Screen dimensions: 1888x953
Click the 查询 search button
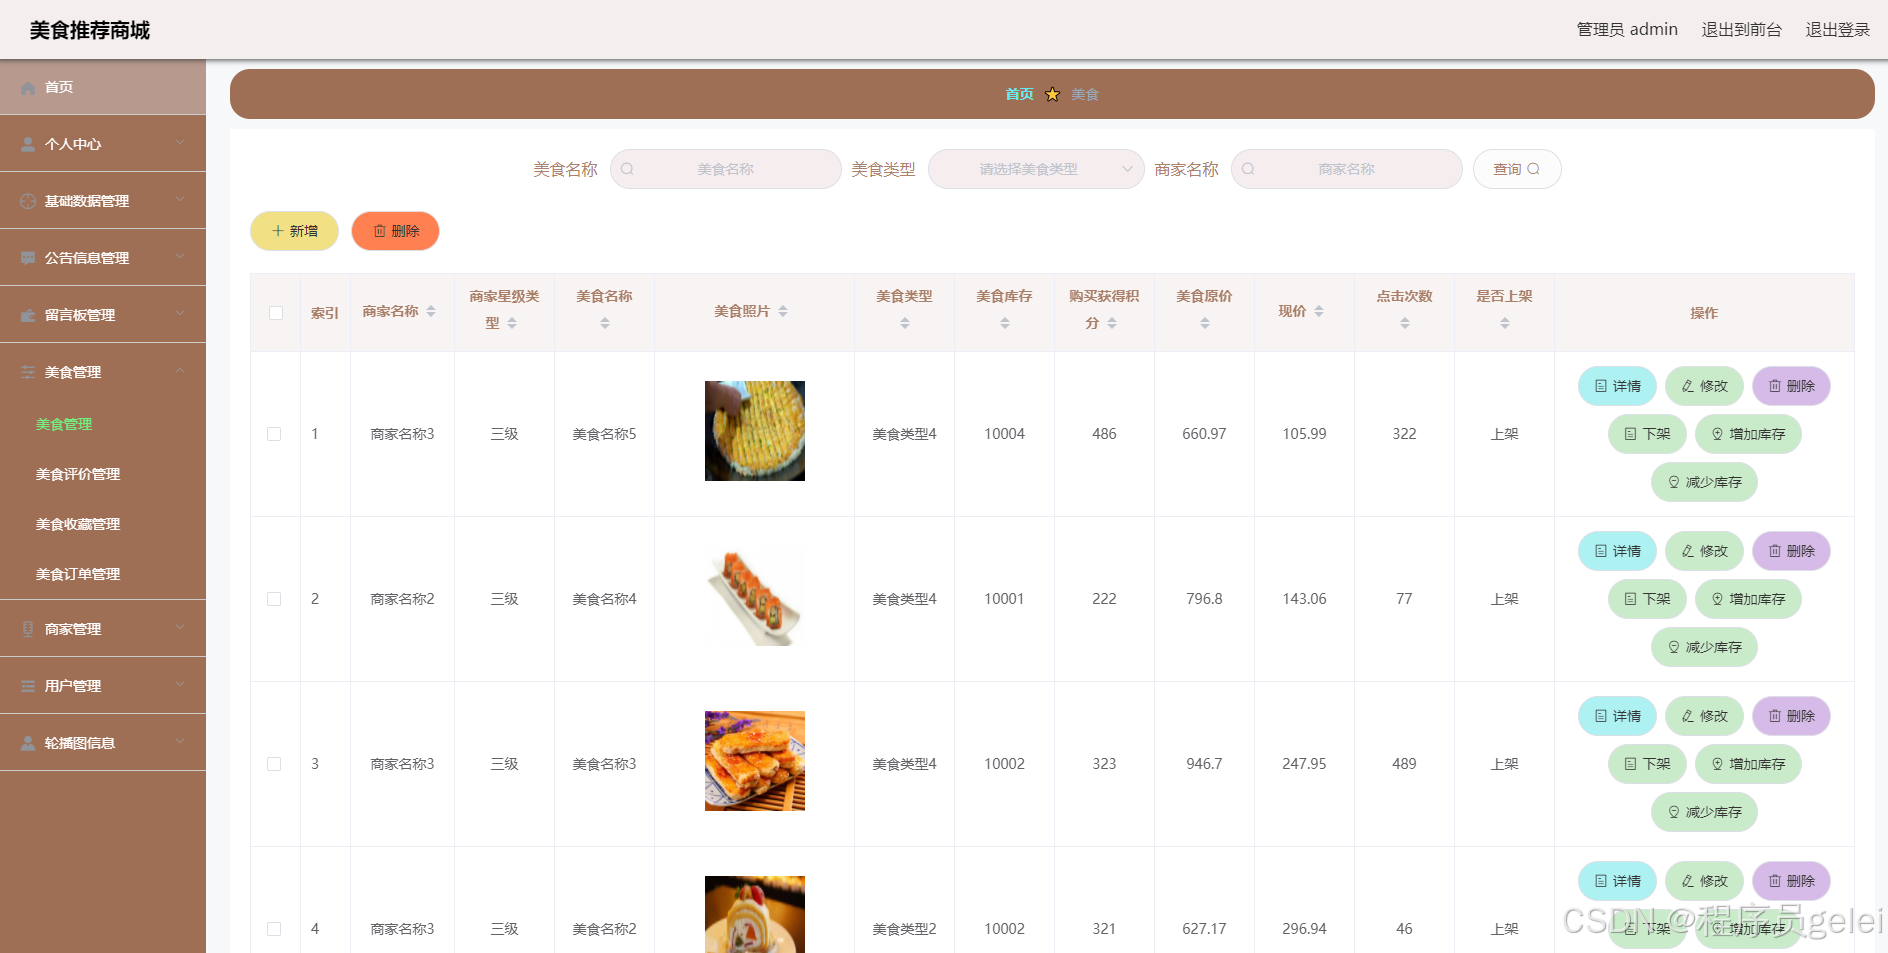[1517, 170]
